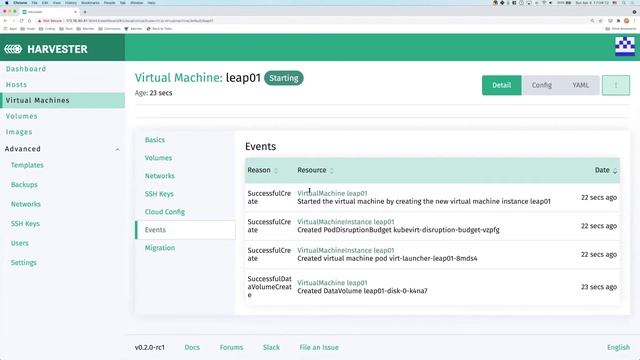Click the Not Secure warning in the address bar
Image resolution: width=640 pixels, height=360 pixels.
tap(50, 20)
